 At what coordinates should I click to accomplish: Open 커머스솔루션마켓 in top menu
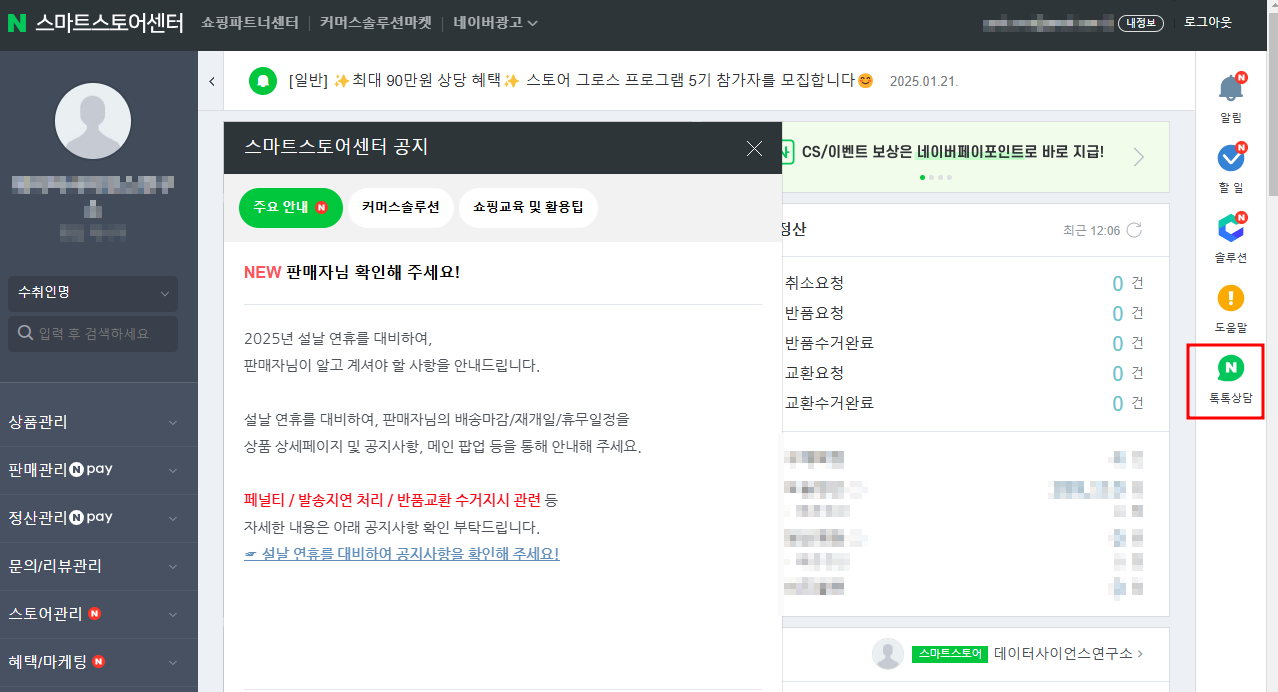(375, 22)
